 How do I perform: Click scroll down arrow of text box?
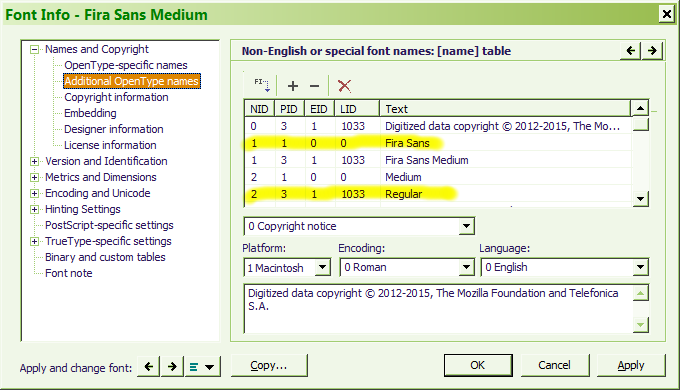[x=641, y=324]
